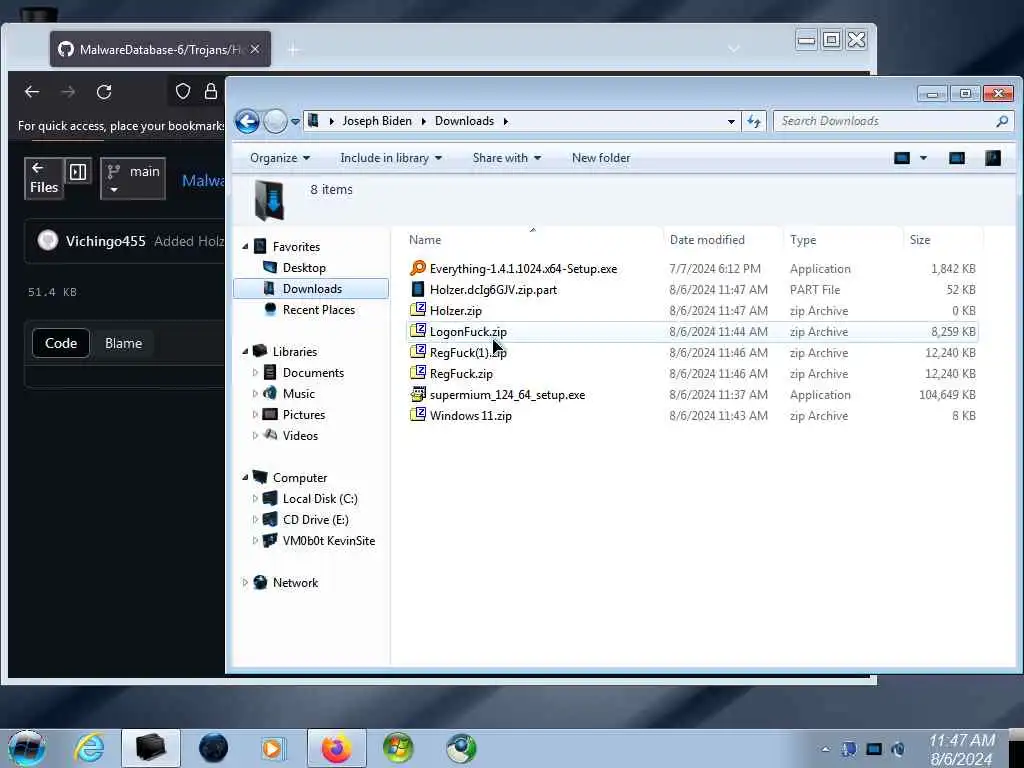Open a new tab in Firefox

tap(293, 50)
